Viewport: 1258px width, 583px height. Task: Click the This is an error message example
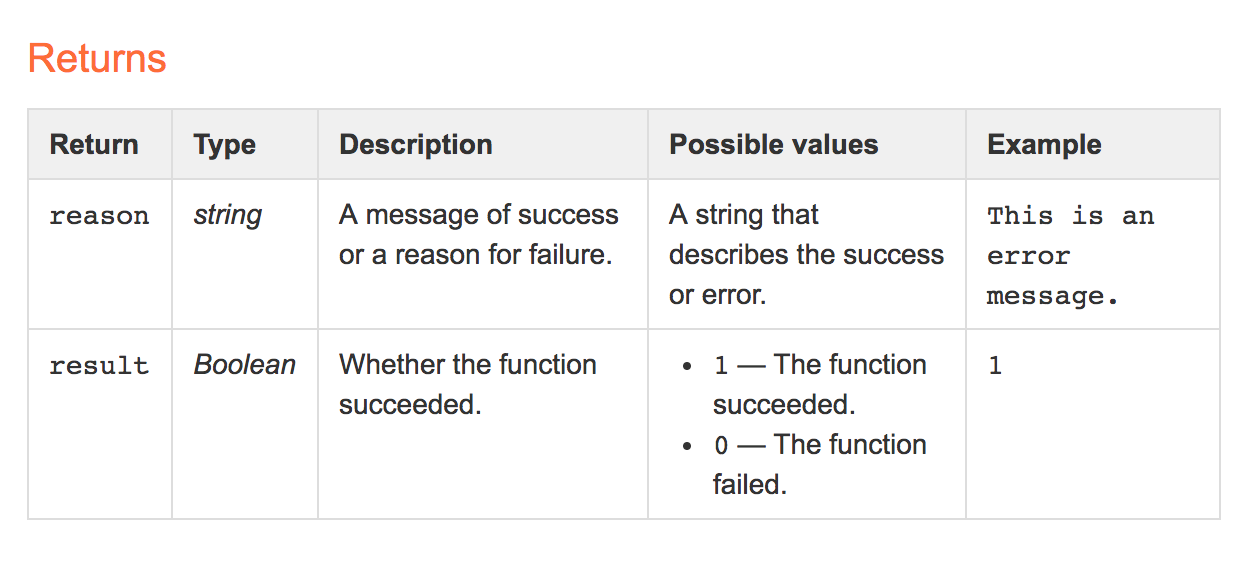click(x=1071, y=256)
